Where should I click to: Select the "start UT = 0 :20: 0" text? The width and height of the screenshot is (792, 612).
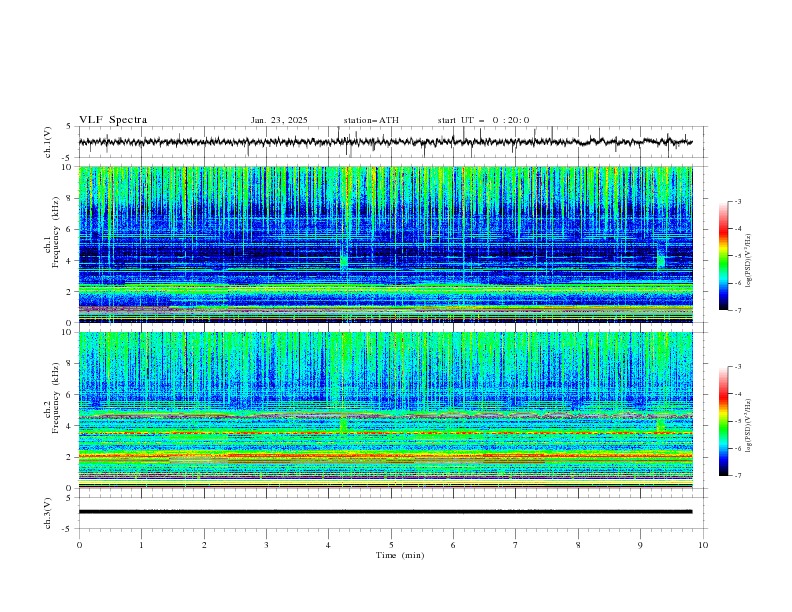[x=483, y=120]
